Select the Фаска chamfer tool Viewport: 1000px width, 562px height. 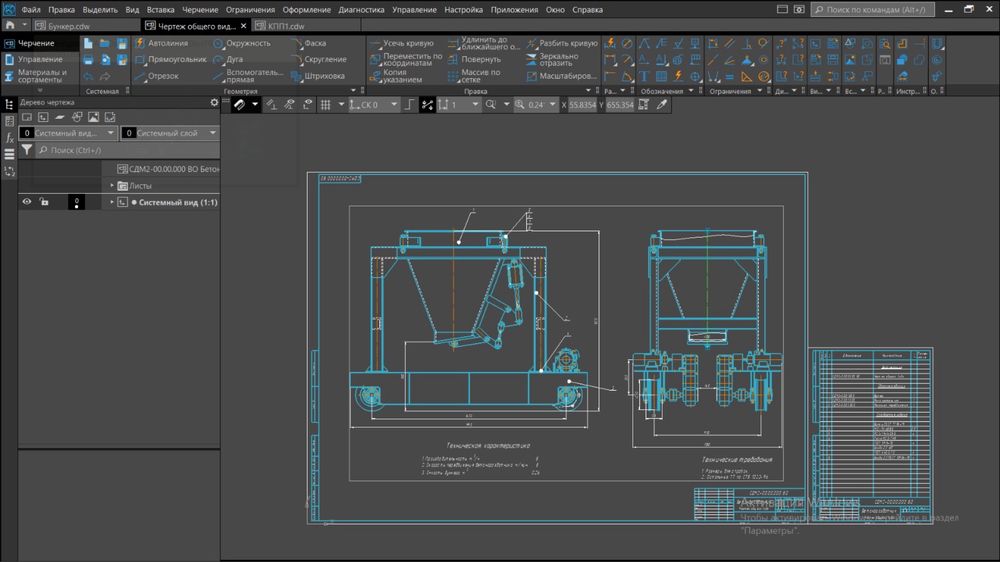[313, 44]
